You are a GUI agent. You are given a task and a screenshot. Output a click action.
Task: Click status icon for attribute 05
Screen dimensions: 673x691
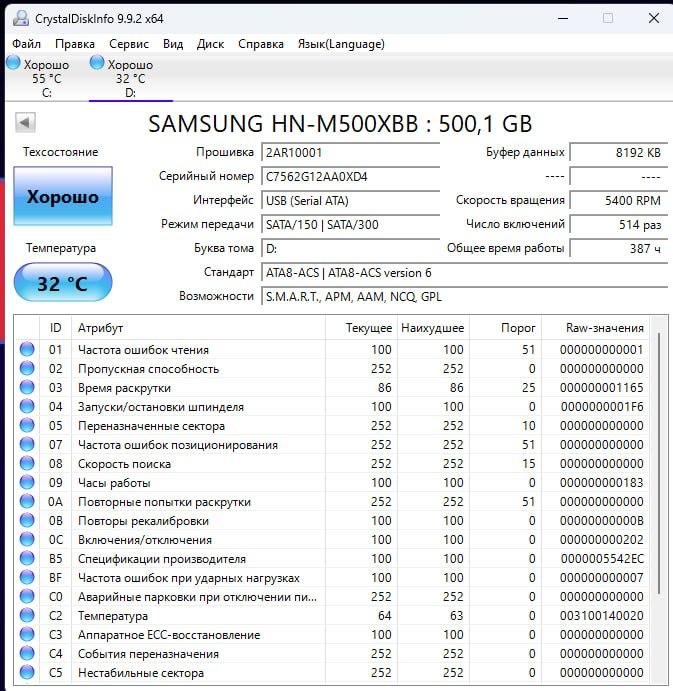click(x=27, y=425)
